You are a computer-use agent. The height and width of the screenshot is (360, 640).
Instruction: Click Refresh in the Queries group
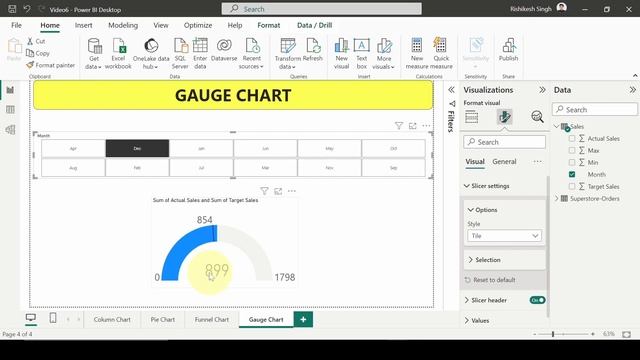(313, 49)
